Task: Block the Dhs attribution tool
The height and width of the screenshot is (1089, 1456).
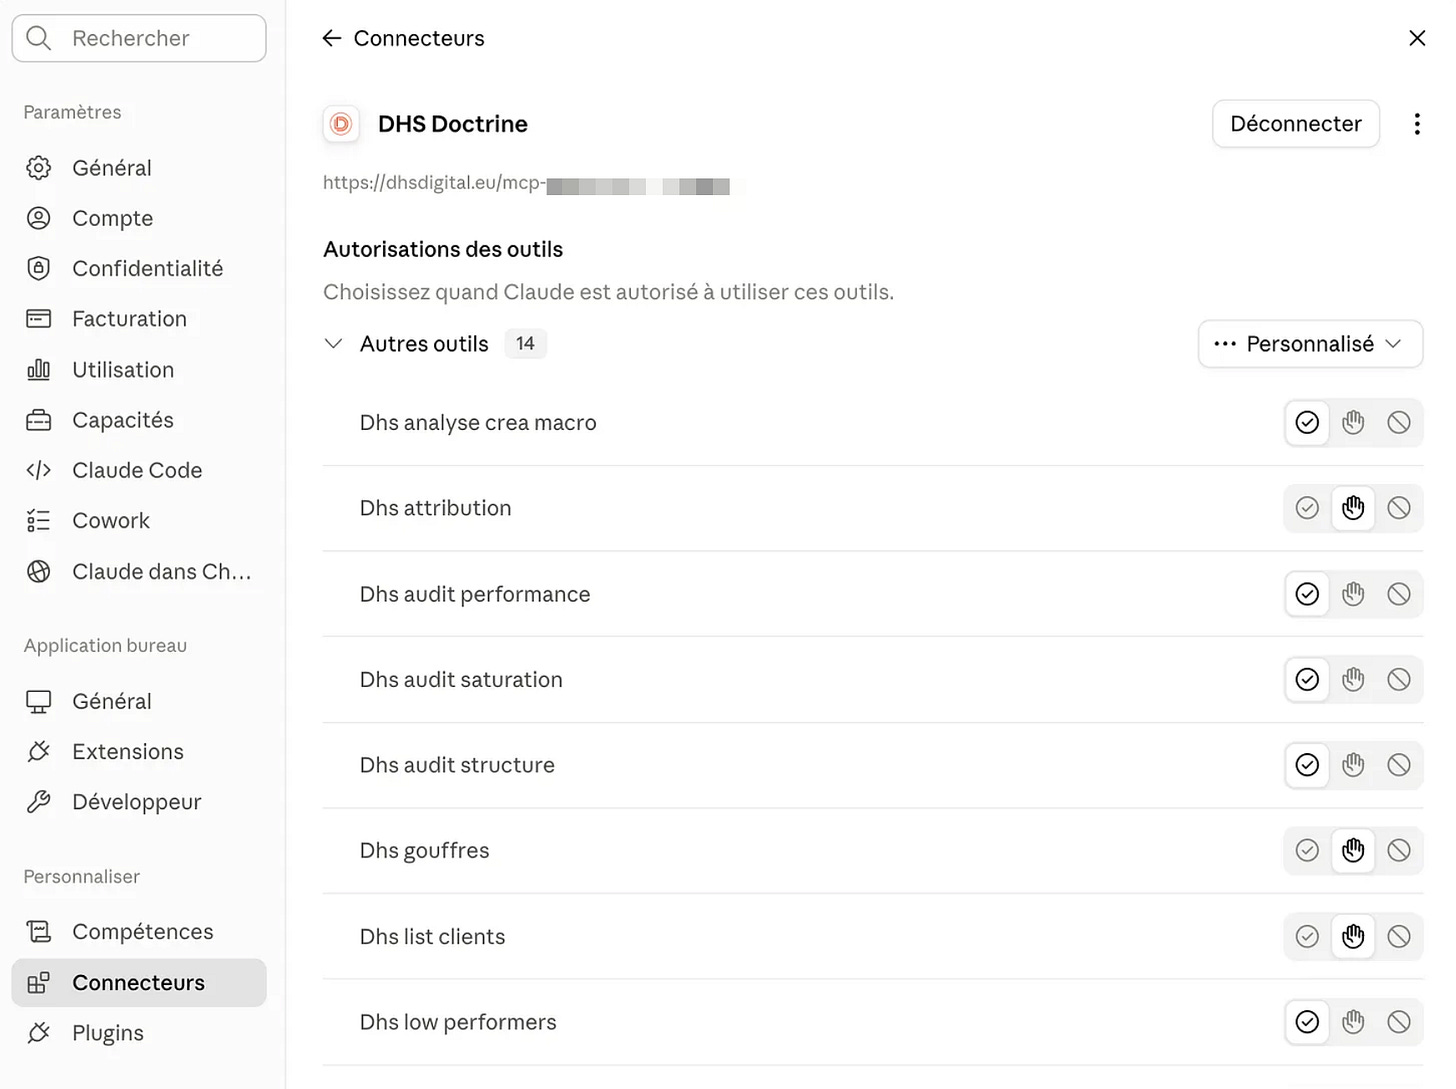Action: pyautogui.click(x=1399, y=508)
